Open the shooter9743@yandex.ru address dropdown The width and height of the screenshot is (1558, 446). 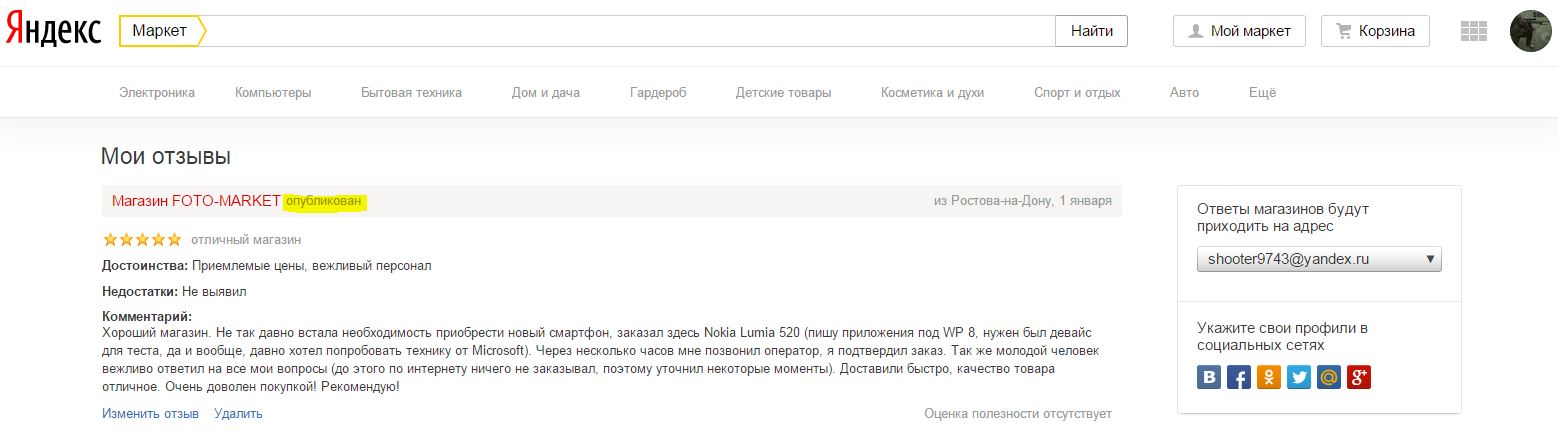(1319, 259)
